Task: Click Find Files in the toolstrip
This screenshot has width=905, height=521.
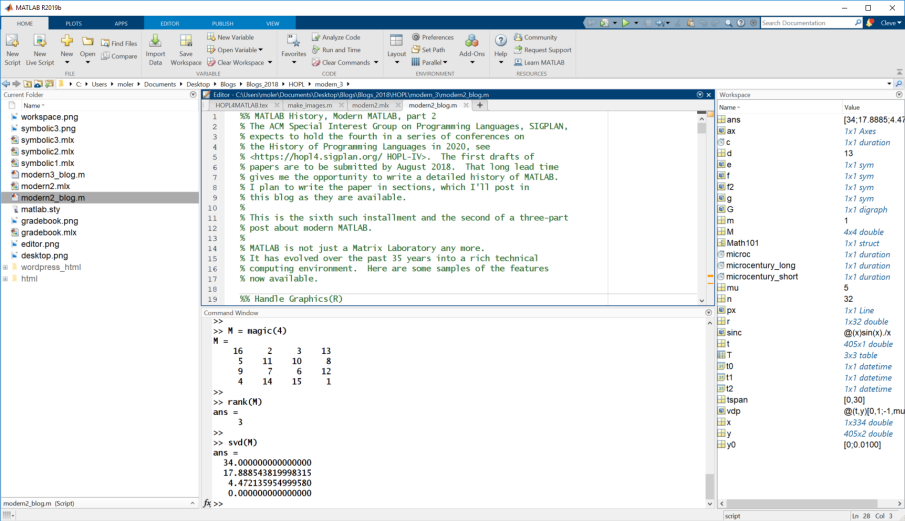Action: coord(119,43)
